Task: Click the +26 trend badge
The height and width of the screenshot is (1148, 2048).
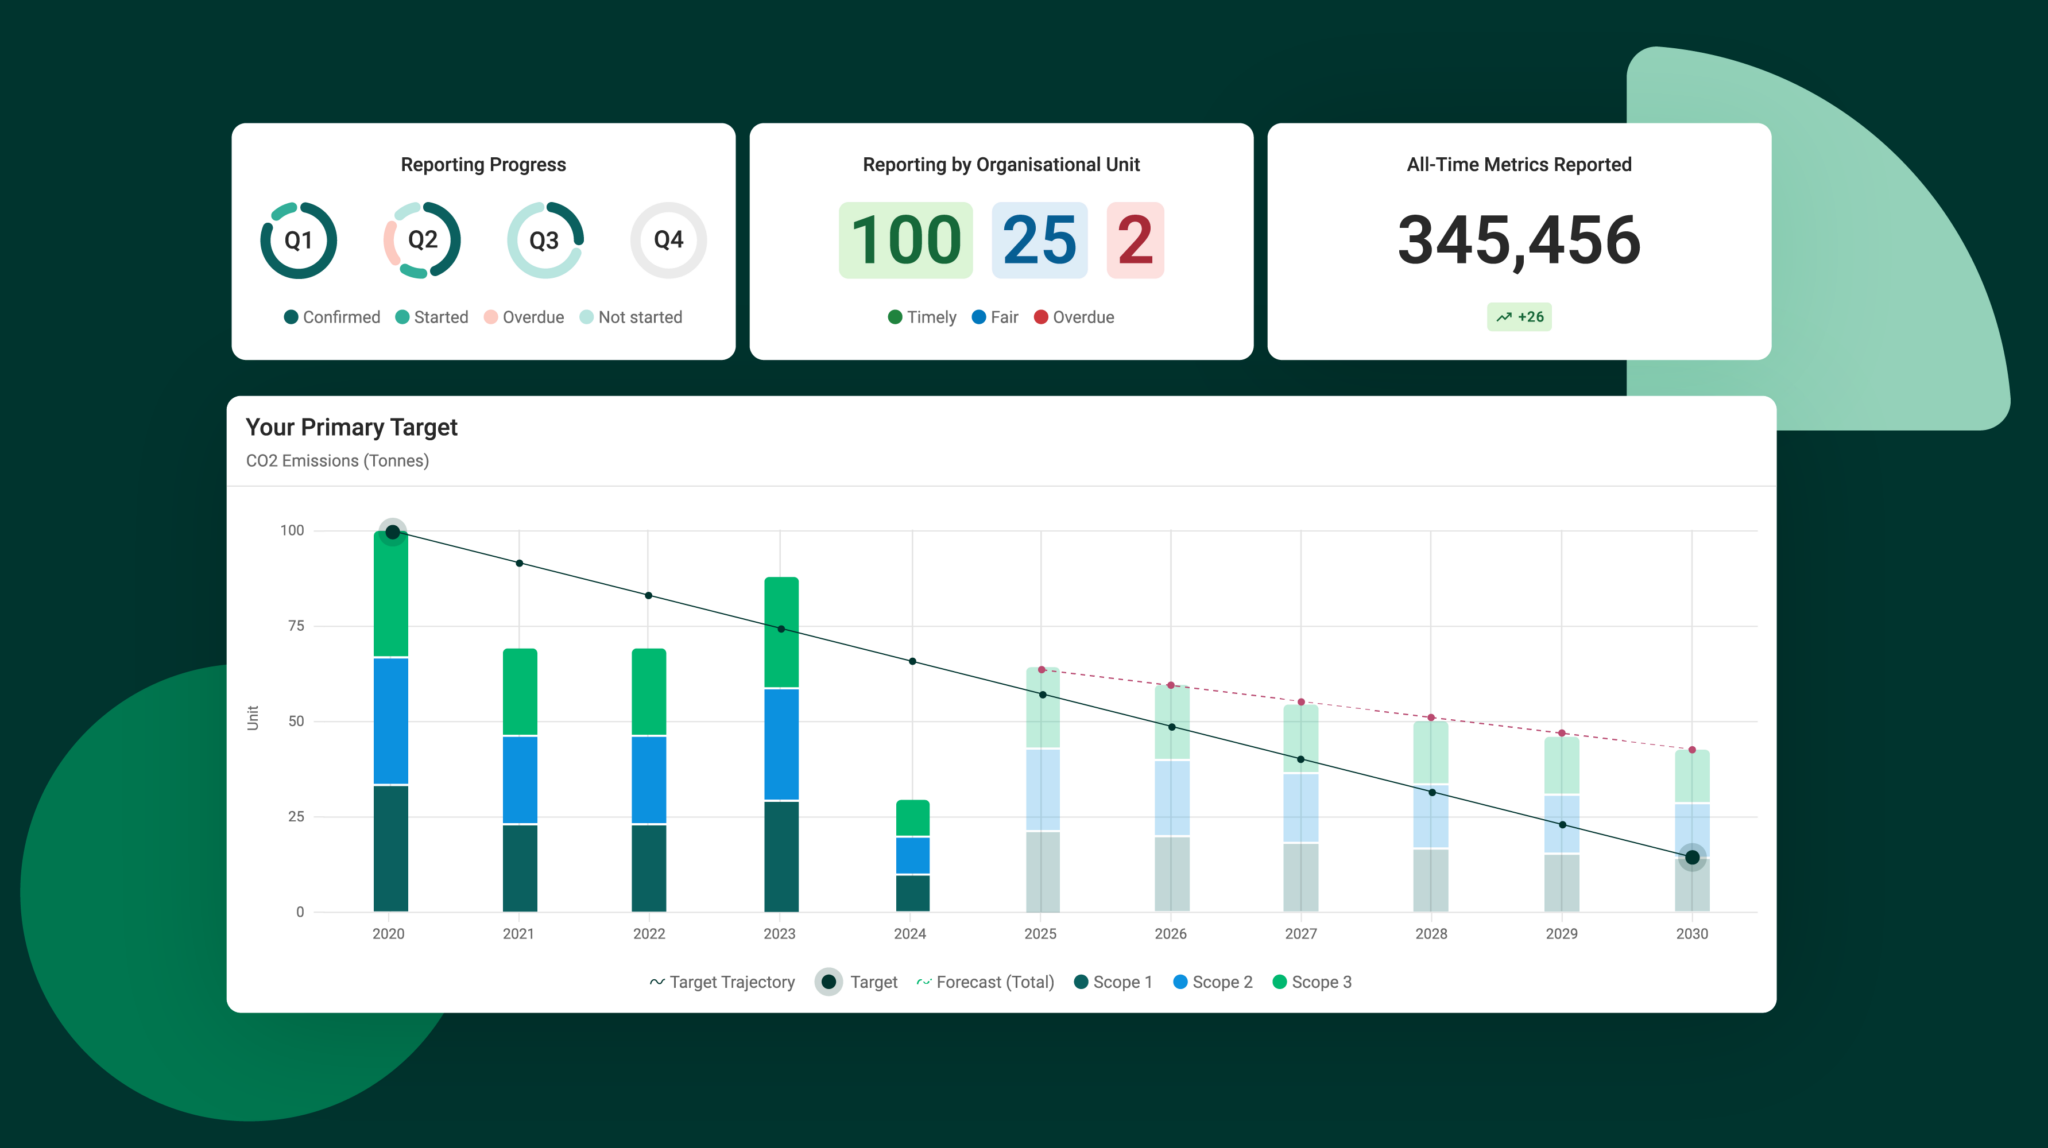Action: [x=1519, y=317]
